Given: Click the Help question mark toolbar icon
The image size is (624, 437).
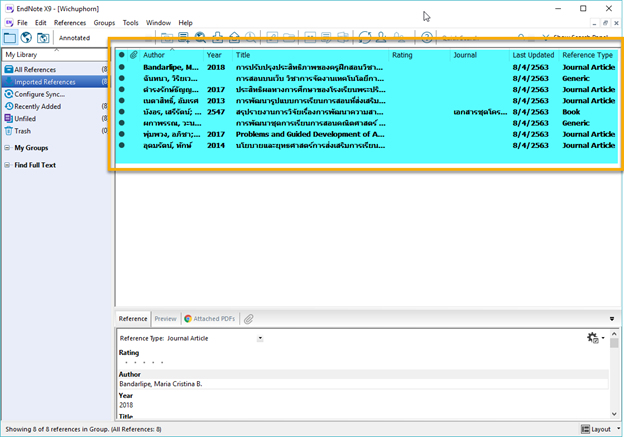Looking at the screenshot, I should 427,38.
